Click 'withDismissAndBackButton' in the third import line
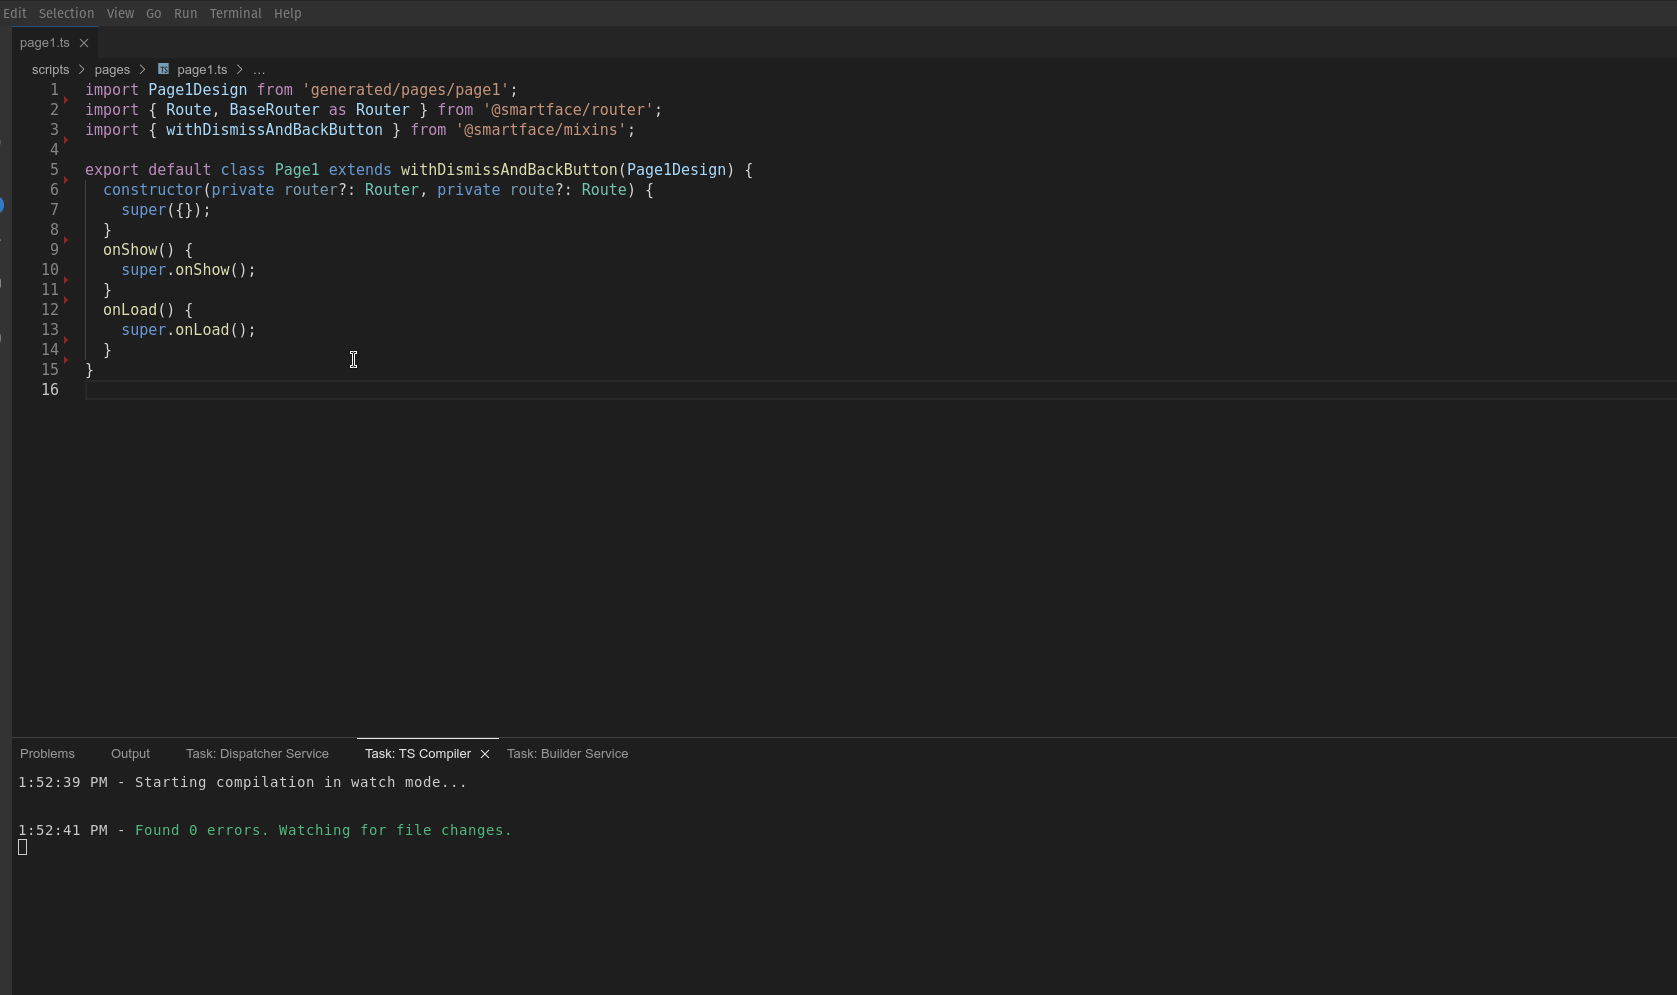 pyautogui.click(x=274, y=130)
